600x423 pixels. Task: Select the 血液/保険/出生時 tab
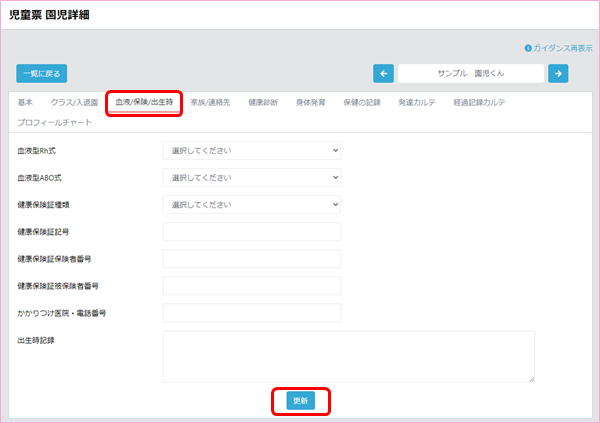point(144,102)
